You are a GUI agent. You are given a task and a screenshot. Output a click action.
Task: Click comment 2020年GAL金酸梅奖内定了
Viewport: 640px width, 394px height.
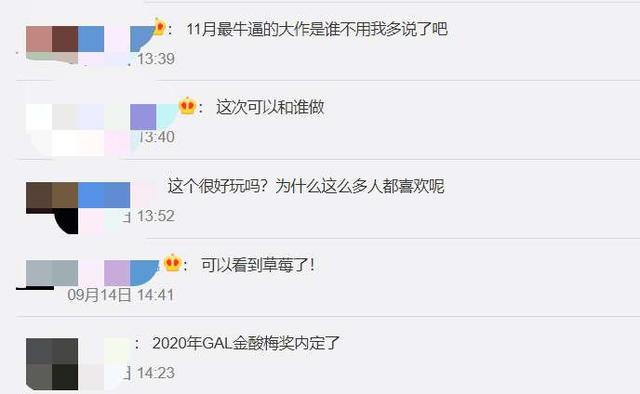(246, 343)
